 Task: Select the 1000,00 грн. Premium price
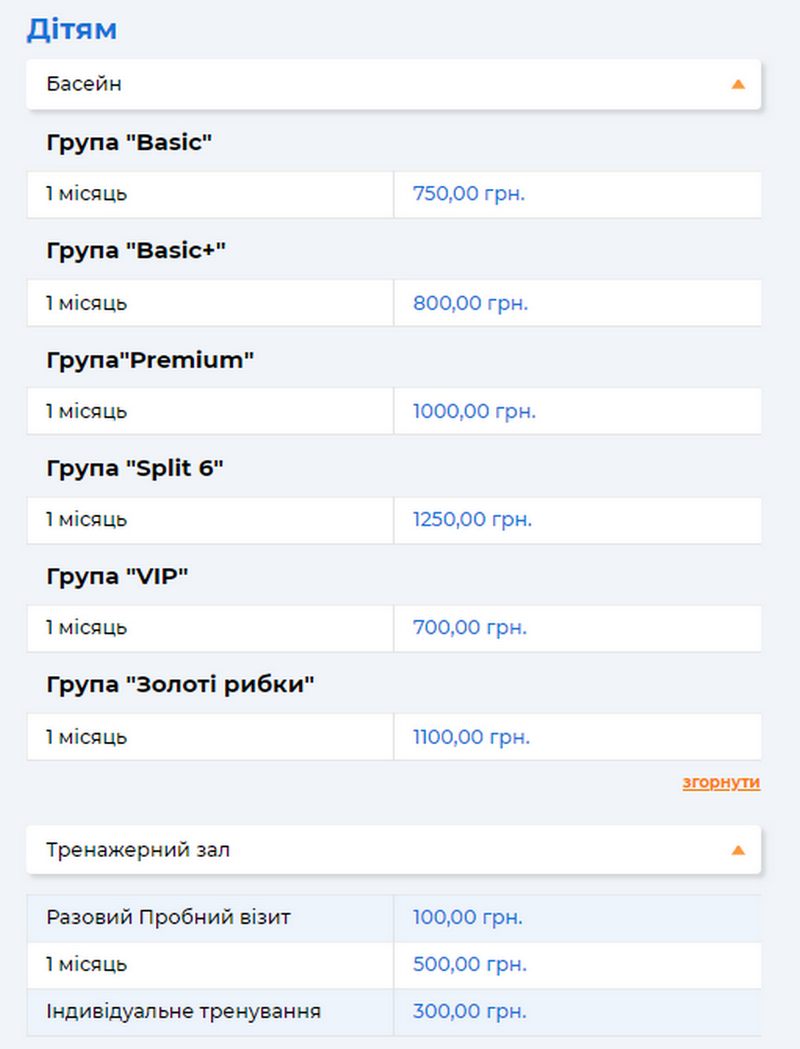point(474,412)
